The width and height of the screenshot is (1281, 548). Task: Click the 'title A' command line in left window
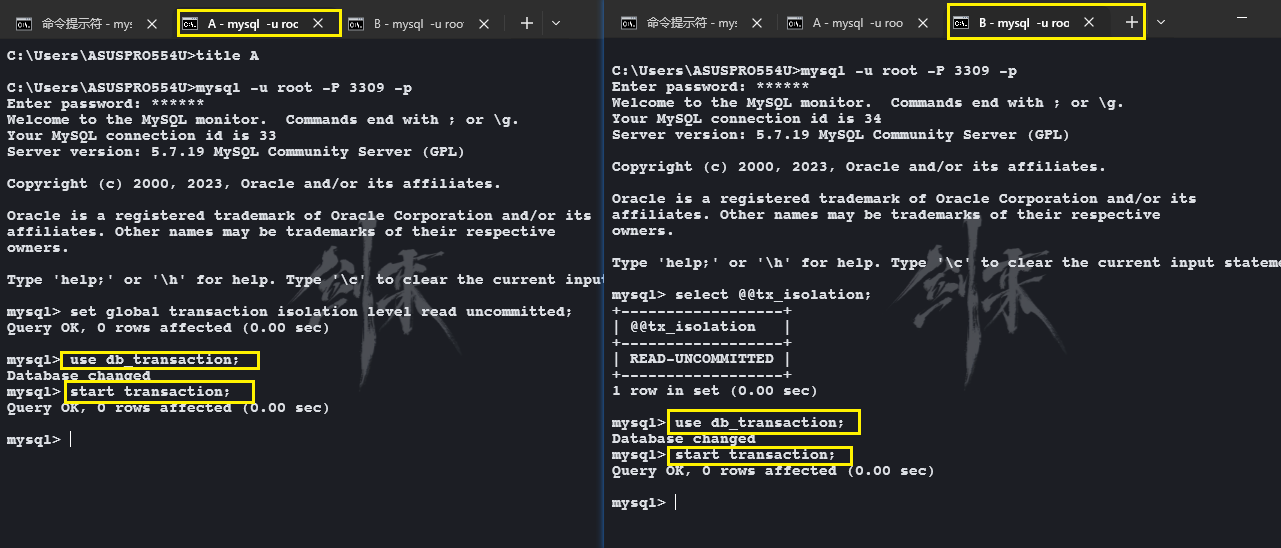pyautogui.click(x=133, y=55)
